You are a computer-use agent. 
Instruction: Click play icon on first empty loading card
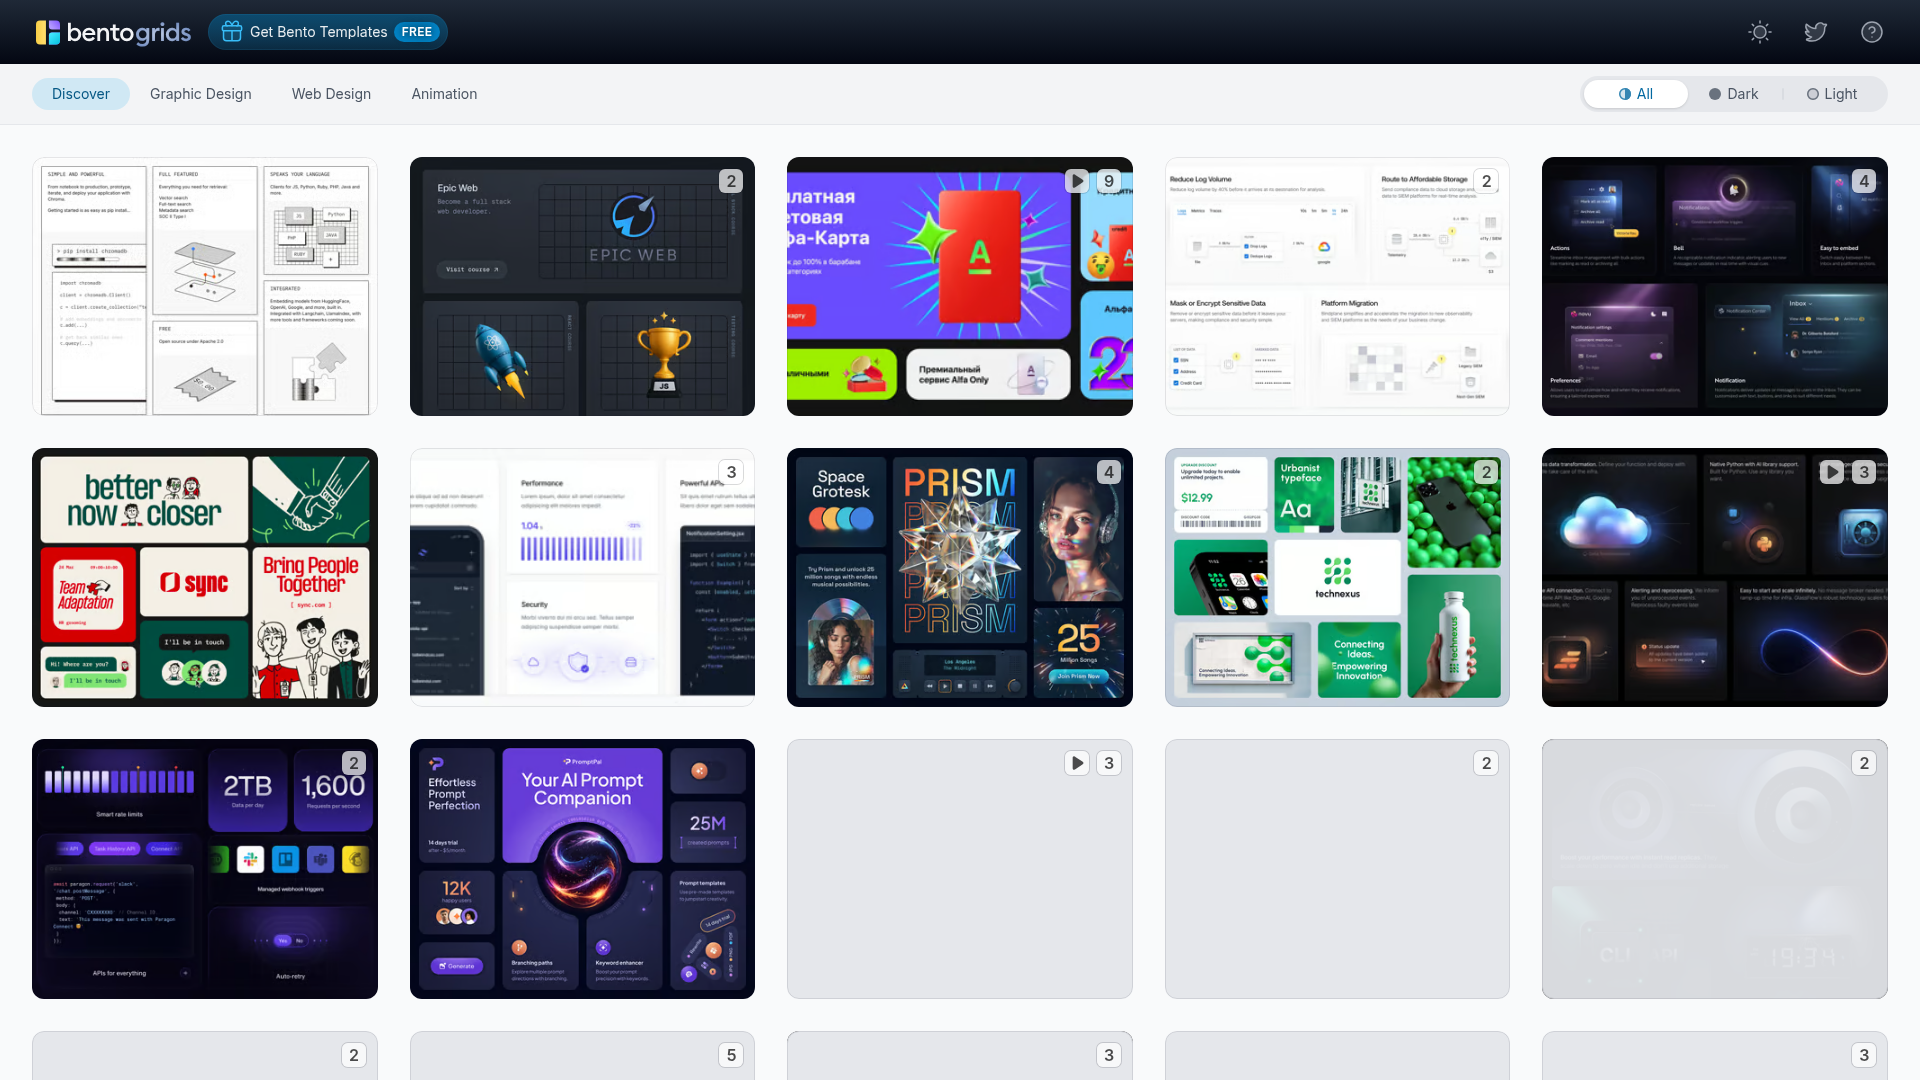1076,763
